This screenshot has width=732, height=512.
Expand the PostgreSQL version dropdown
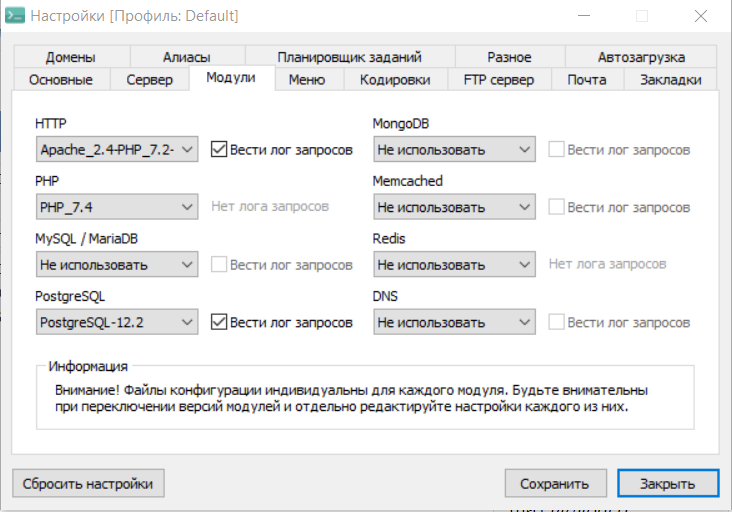(117, 322)
